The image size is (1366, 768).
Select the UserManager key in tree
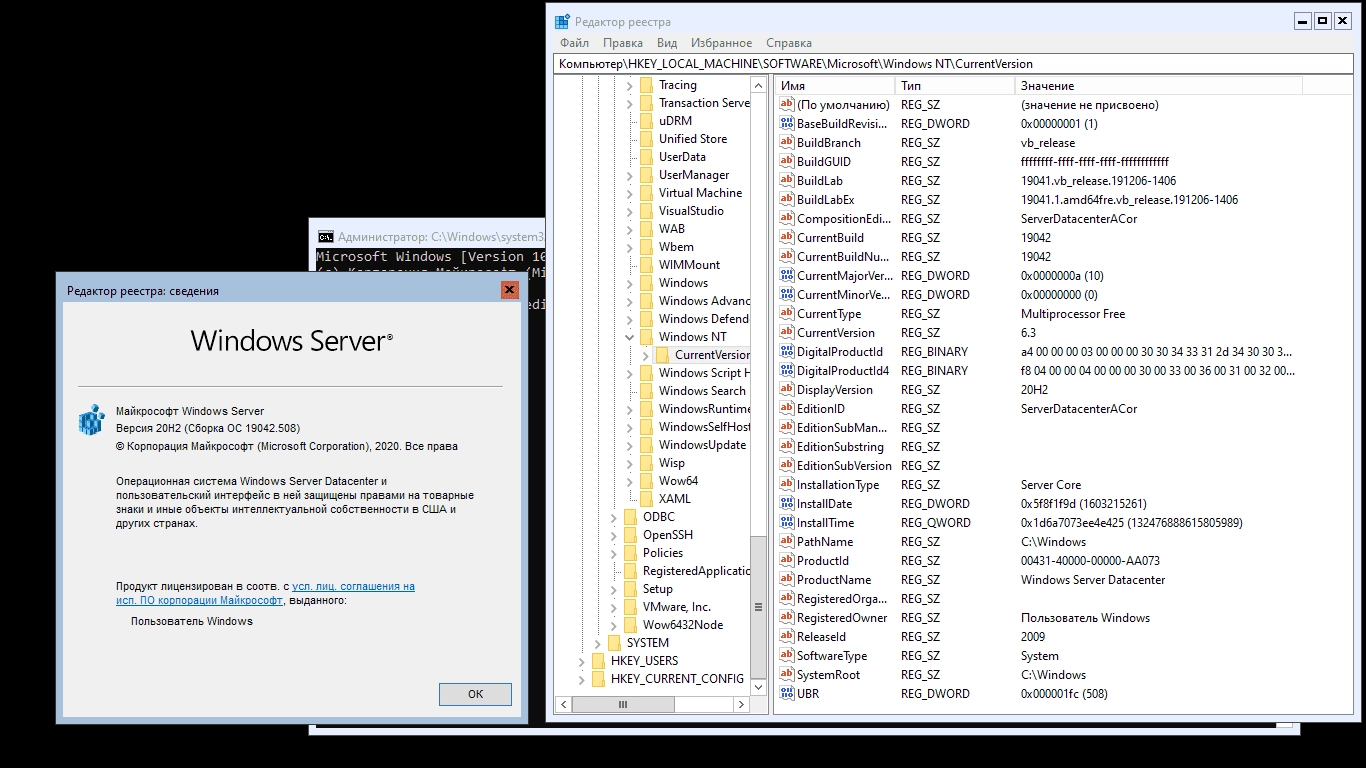694,175
